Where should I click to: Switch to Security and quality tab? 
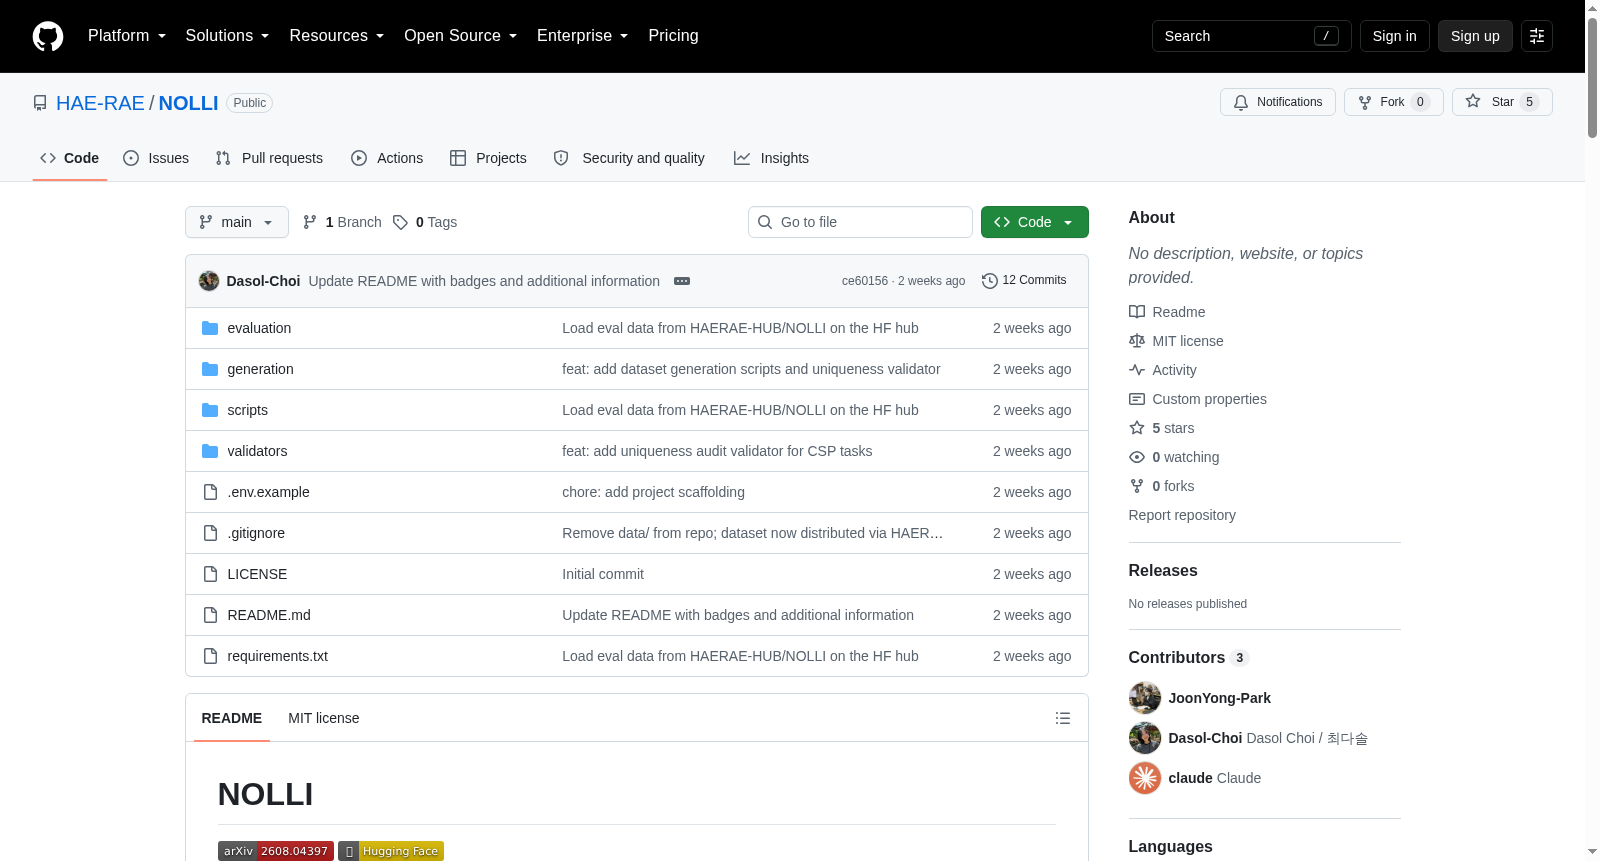pos(629,158)
